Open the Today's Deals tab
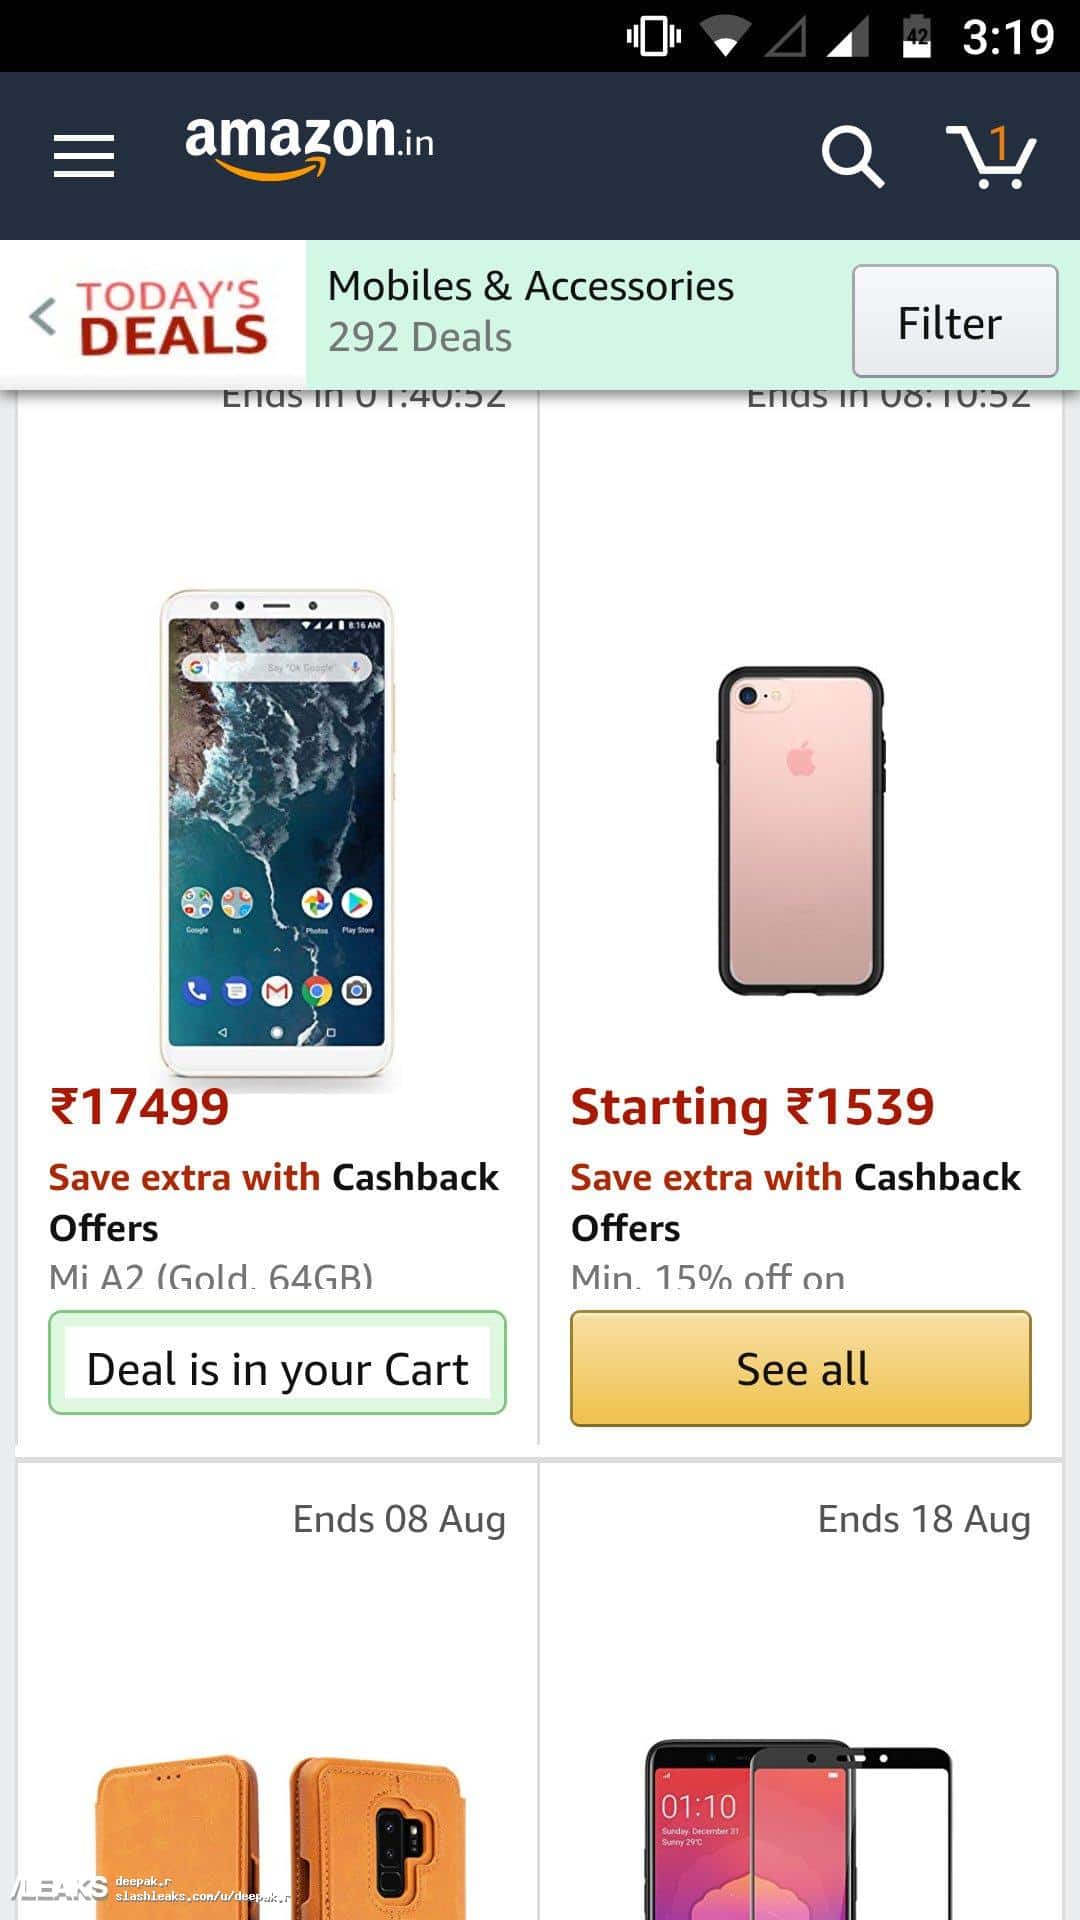The image size is (1080, 1920). coord(173,317)
